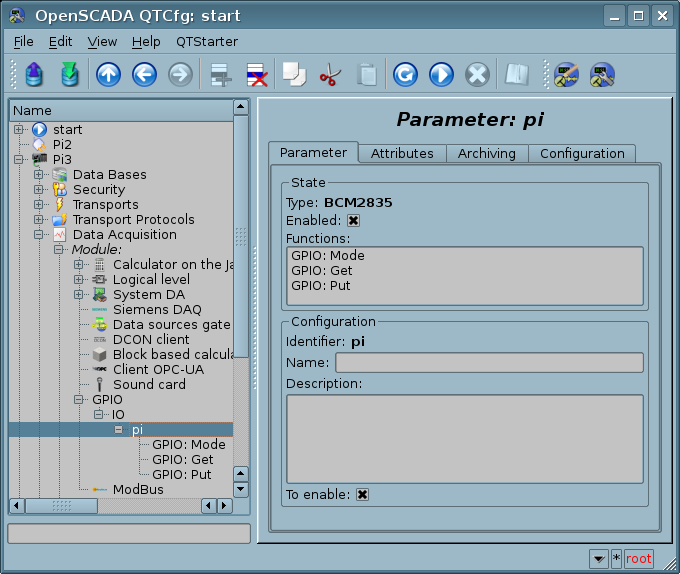Collapse the Data Acquisition tree node
Viewport: 680px width, 574px height.
tap(39, 235)
